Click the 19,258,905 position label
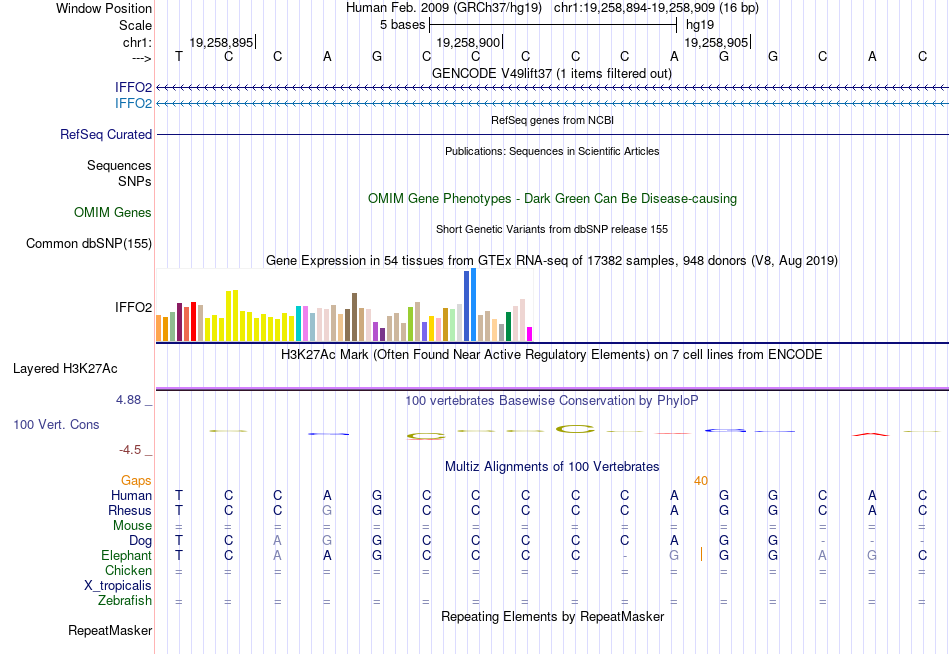 [716, 42]
